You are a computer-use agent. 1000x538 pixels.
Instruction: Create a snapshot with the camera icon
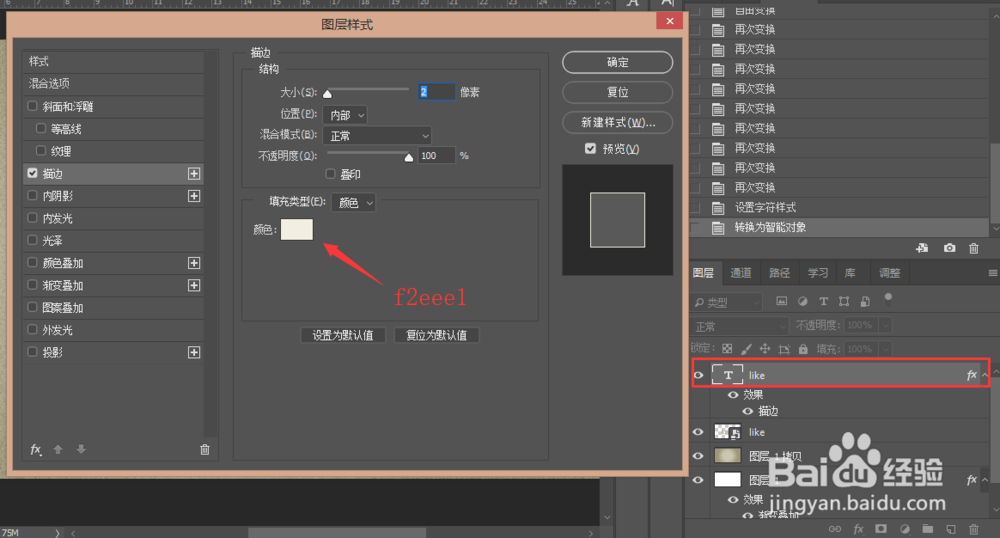[x=950, y=248]
